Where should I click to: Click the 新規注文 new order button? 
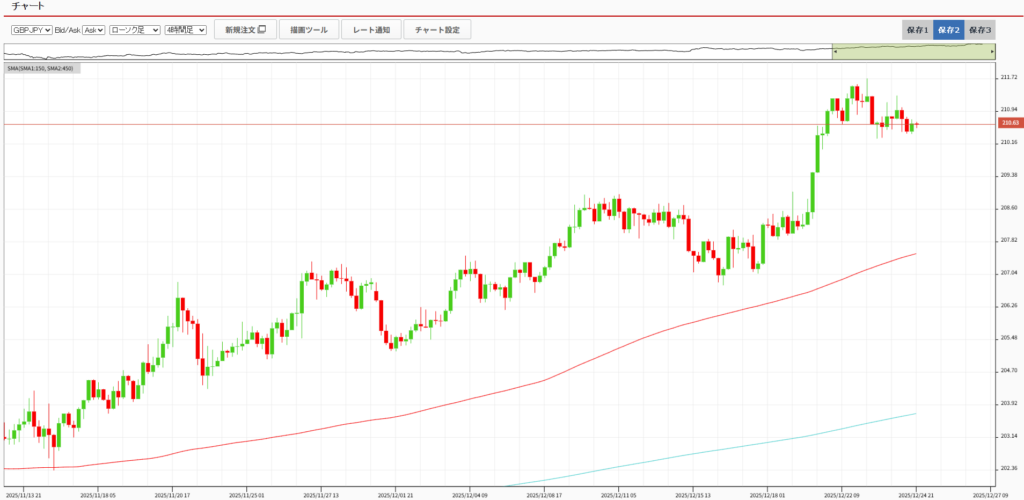tap(240, 30)
